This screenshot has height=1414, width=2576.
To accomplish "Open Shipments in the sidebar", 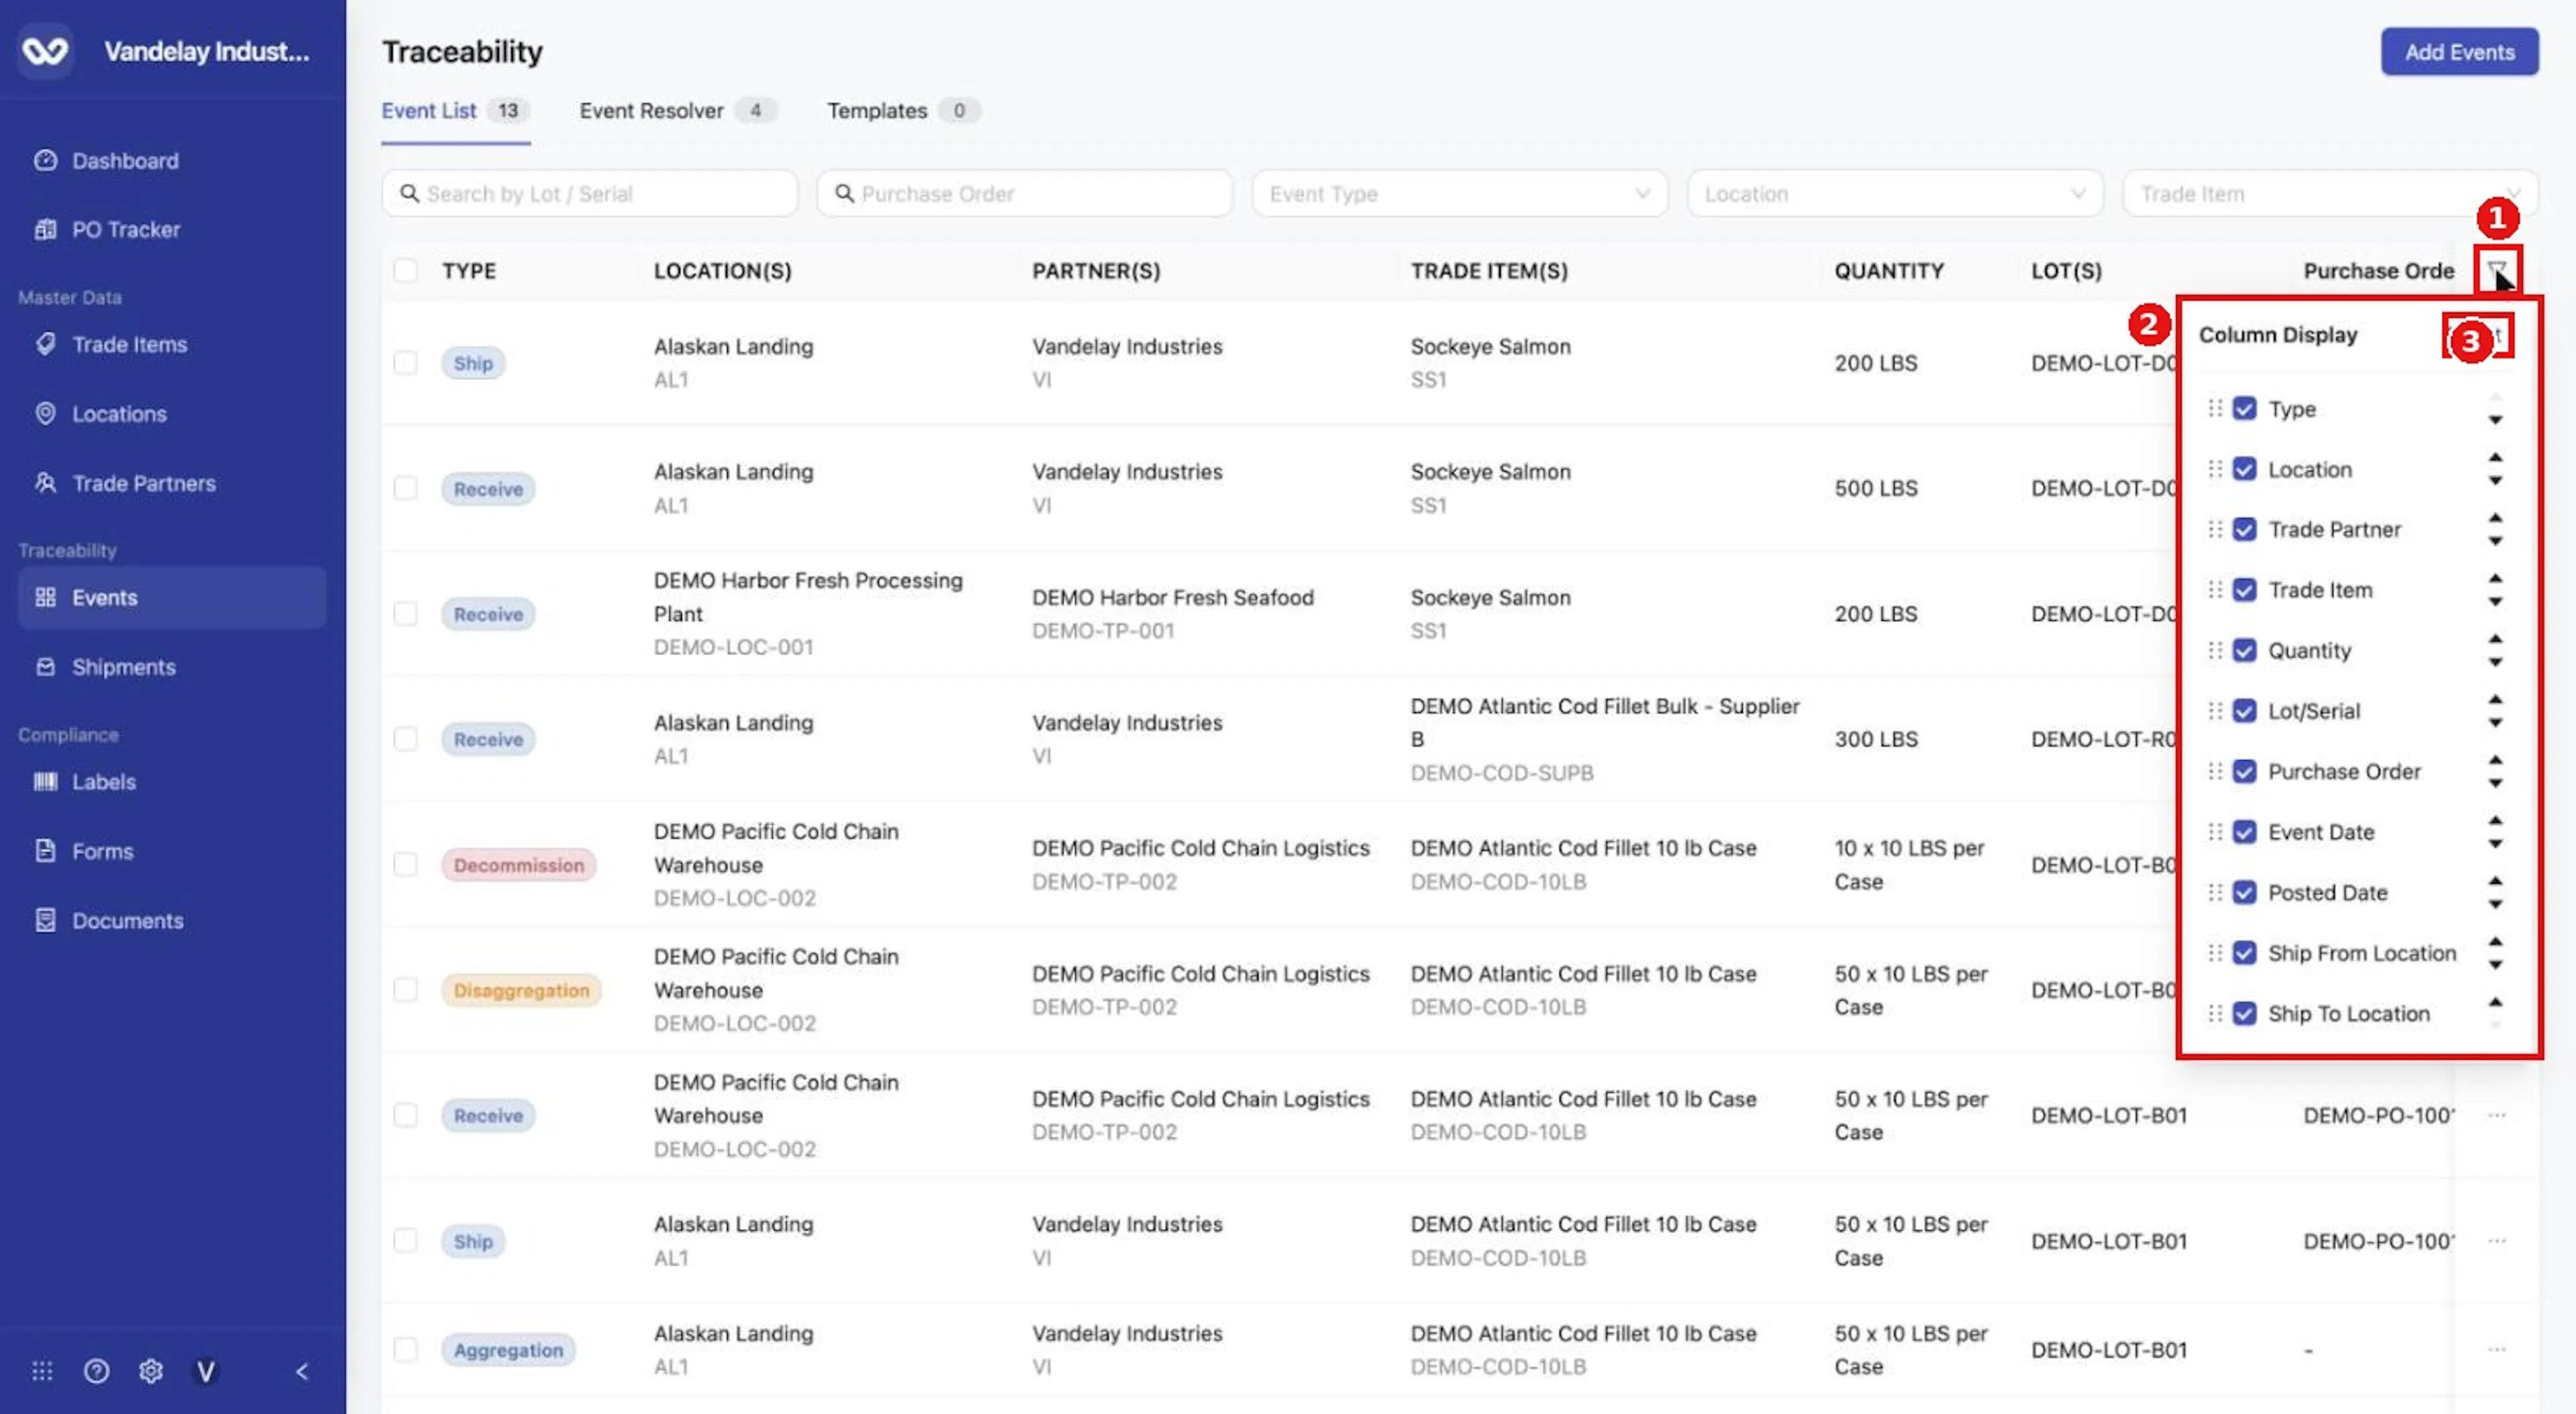I will pyautogui.click(x=123, y=666).
